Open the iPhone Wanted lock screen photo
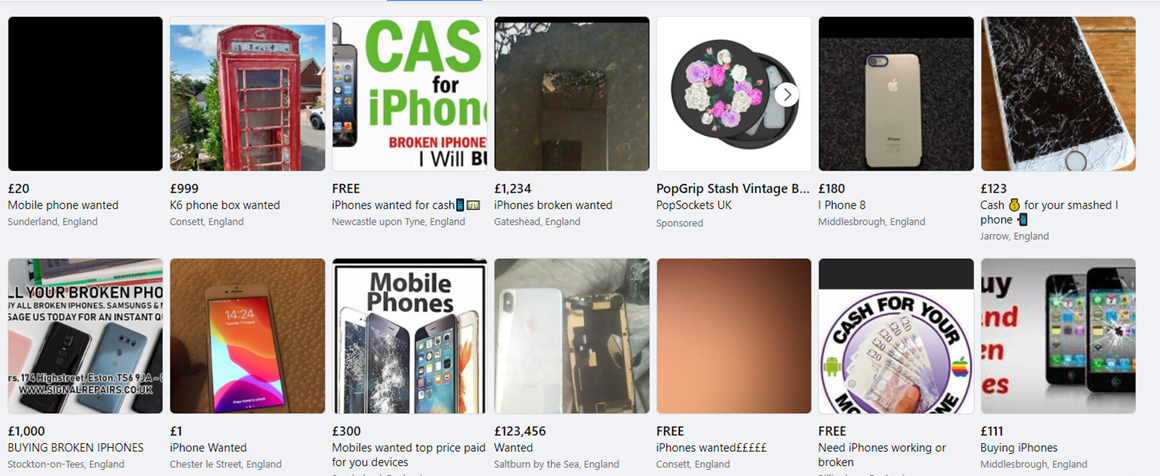 point(248,336)
